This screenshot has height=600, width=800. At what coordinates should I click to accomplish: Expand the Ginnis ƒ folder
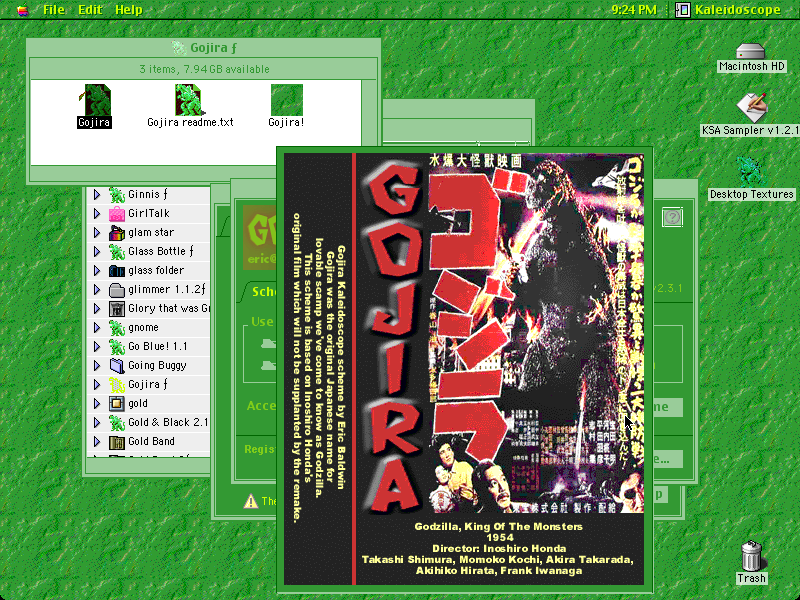coord(96,194)
